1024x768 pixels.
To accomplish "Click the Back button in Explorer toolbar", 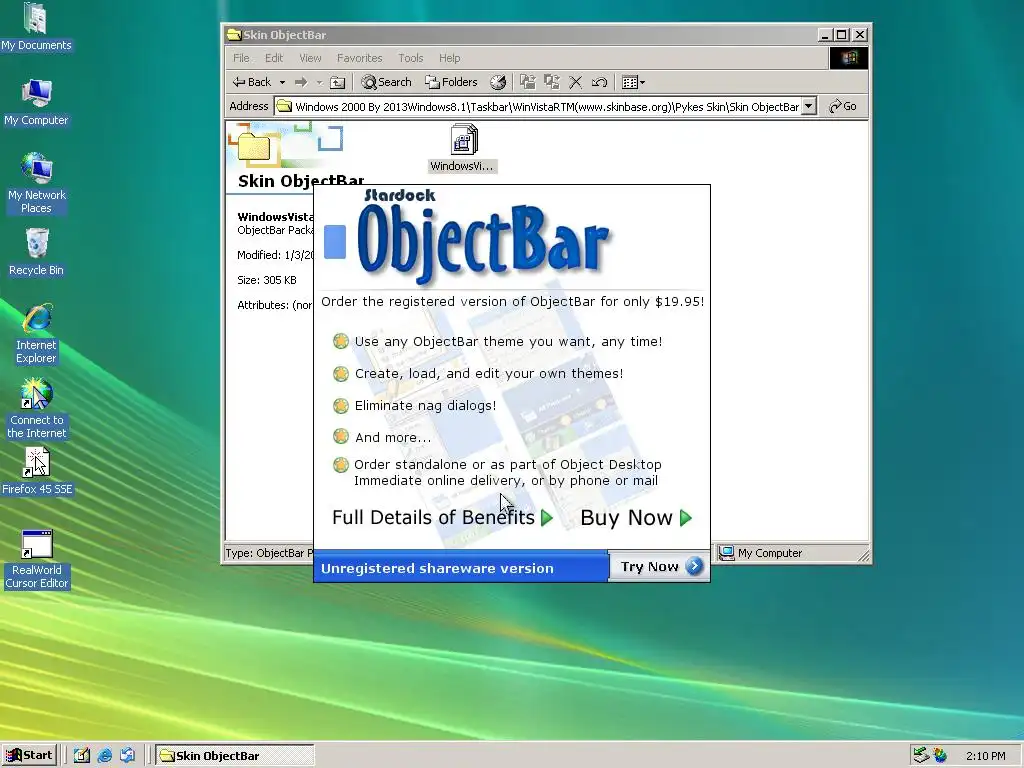I will [x=252, y=82].
